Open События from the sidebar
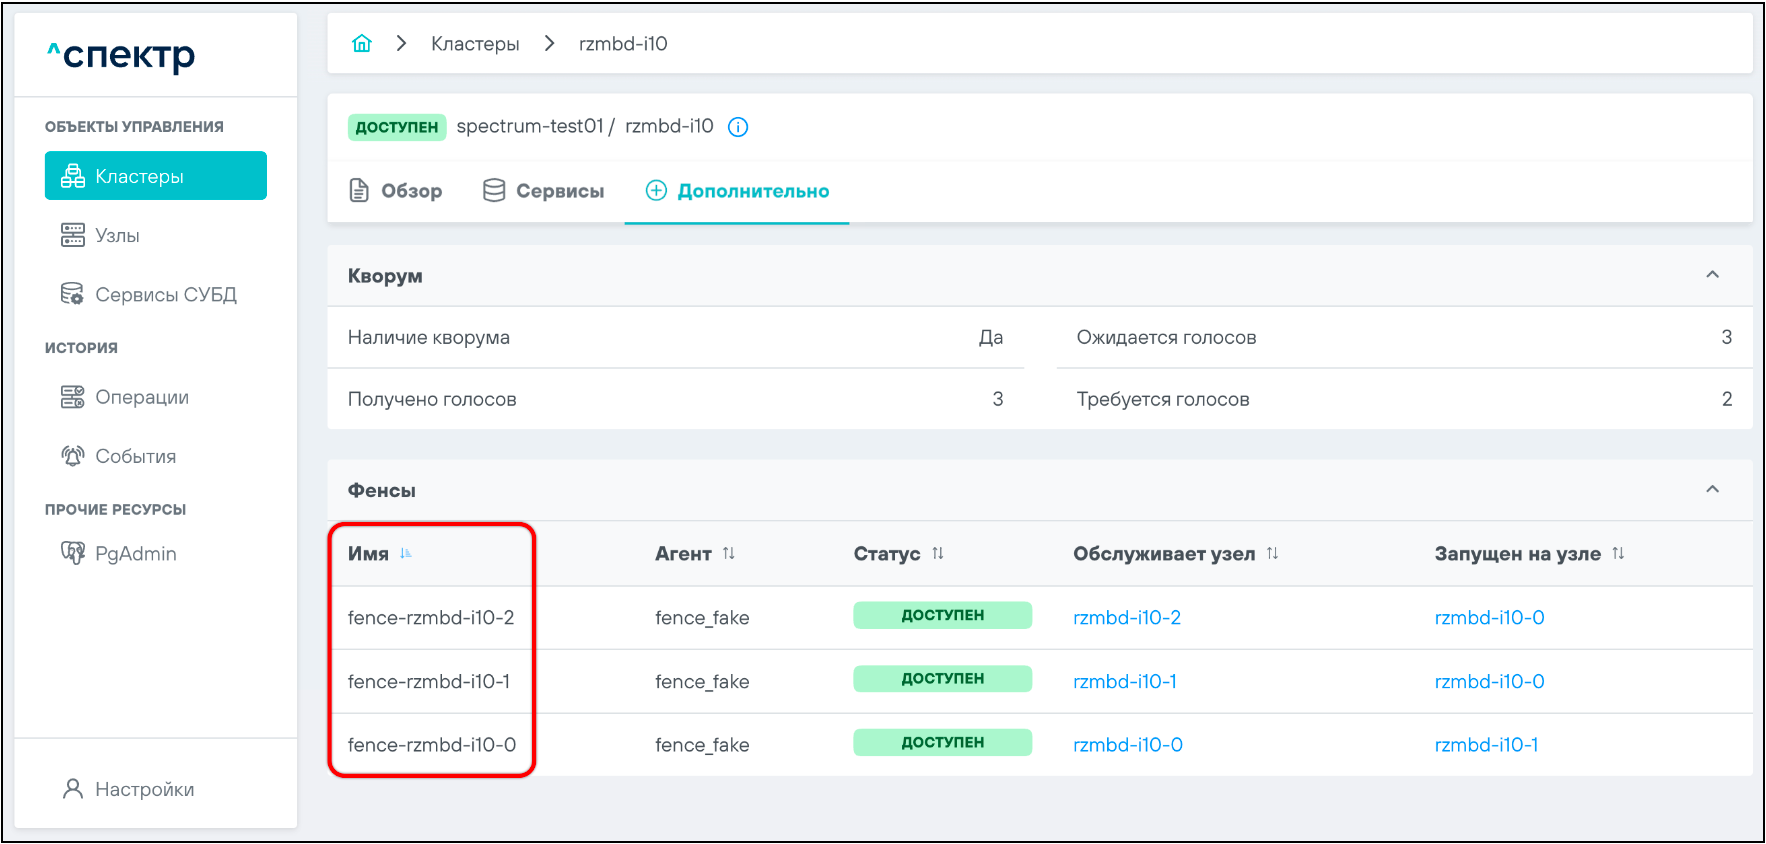 [x=135, y=457]
